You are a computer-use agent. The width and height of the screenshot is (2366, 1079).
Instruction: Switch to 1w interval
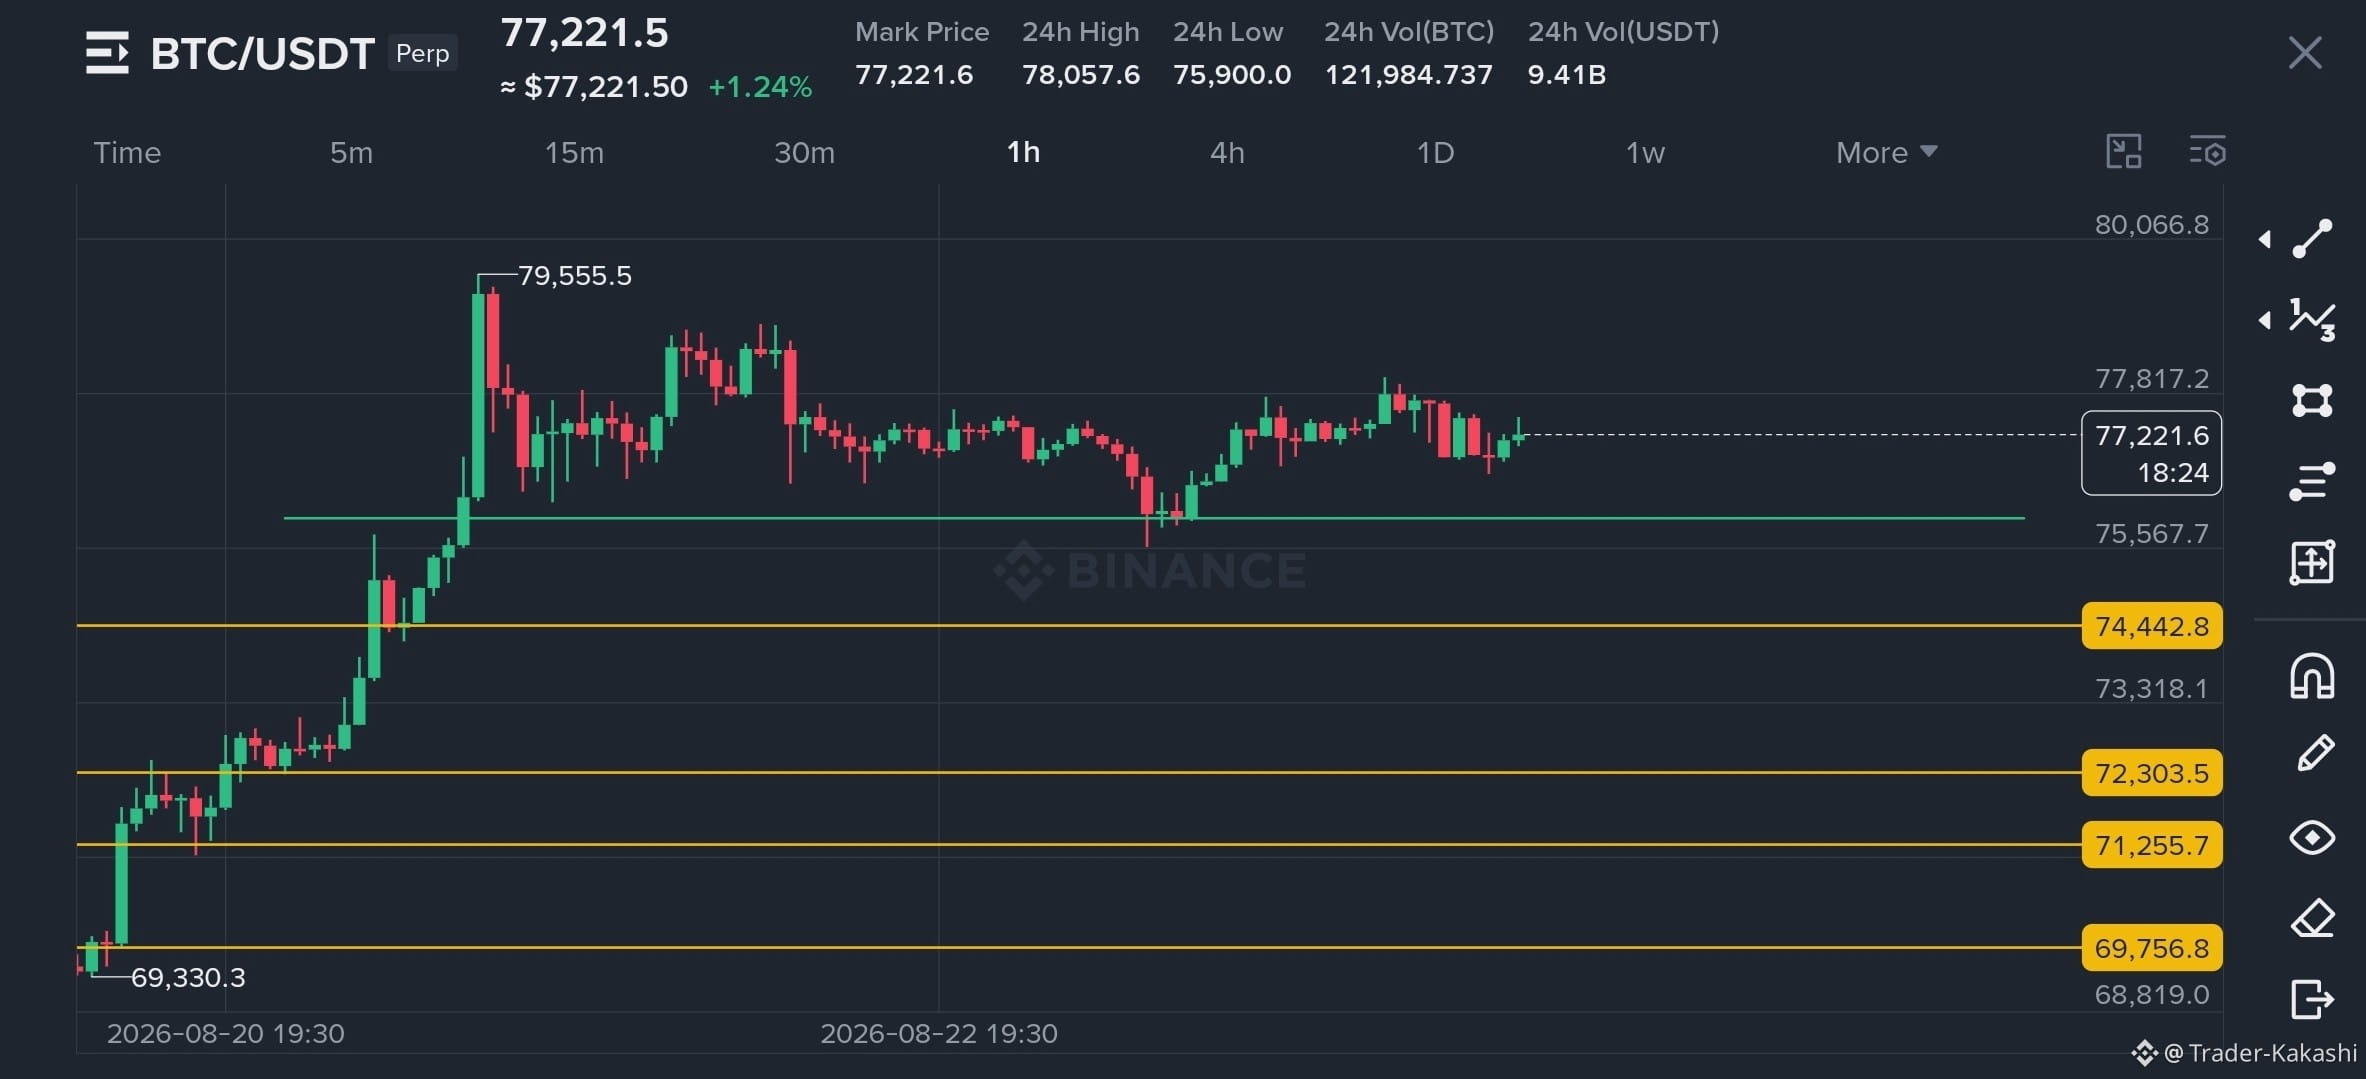[1645, 153]
